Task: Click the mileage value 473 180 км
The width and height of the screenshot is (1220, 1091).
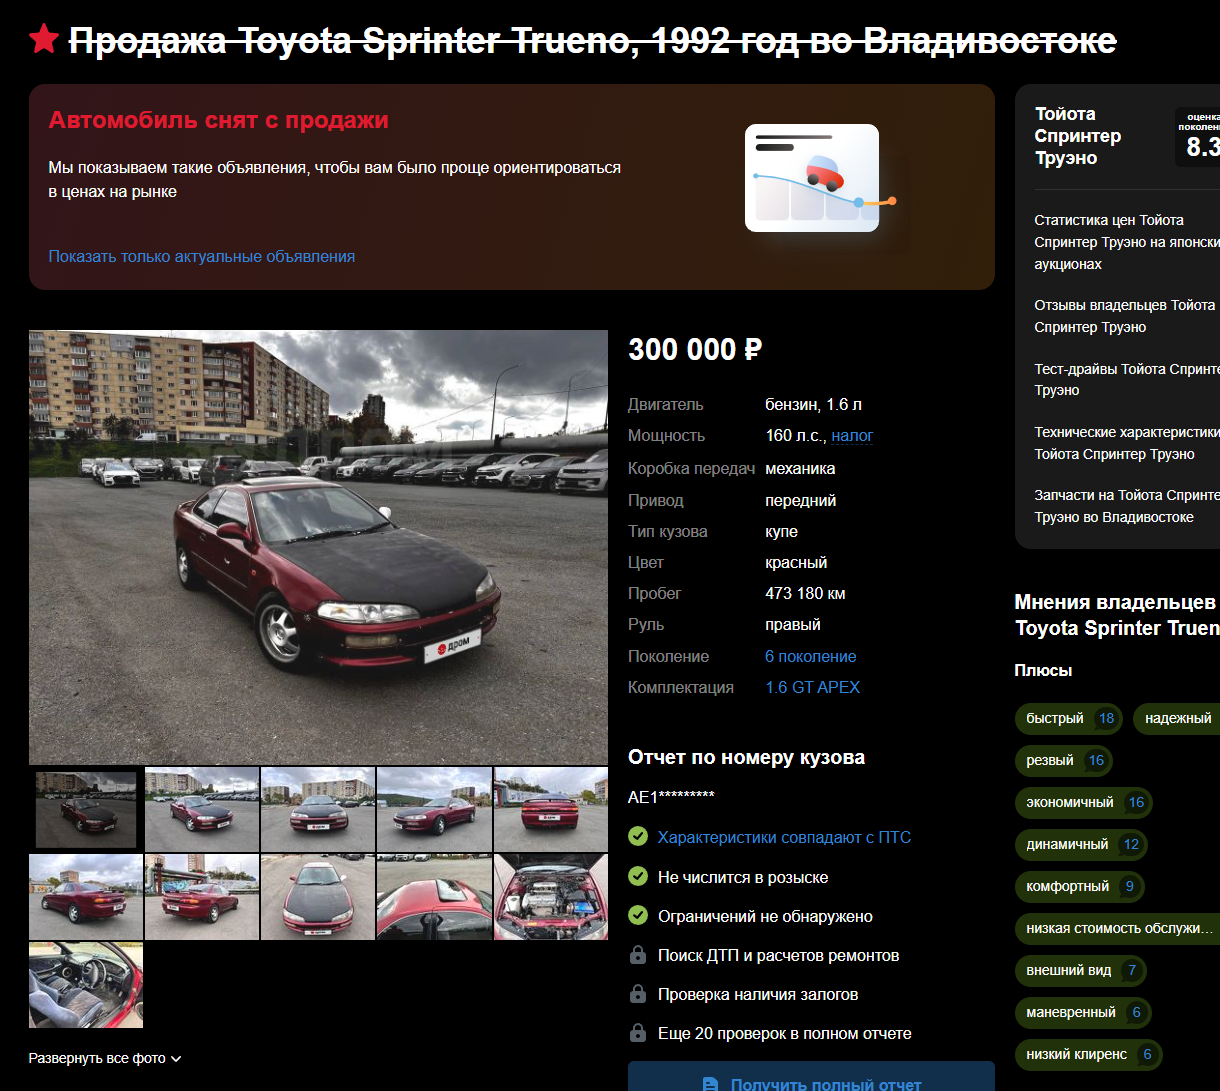Action: [805, 594]
